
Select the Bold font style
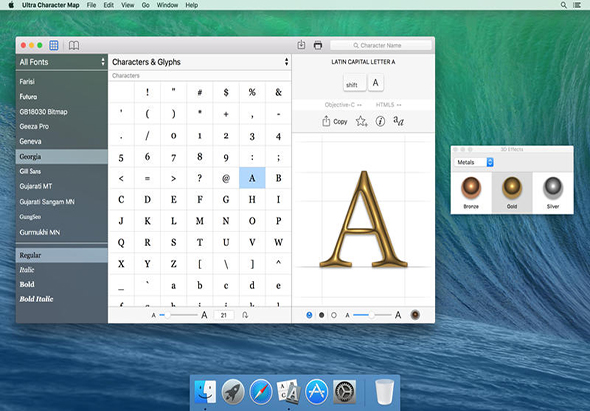(x=62, y=284)
